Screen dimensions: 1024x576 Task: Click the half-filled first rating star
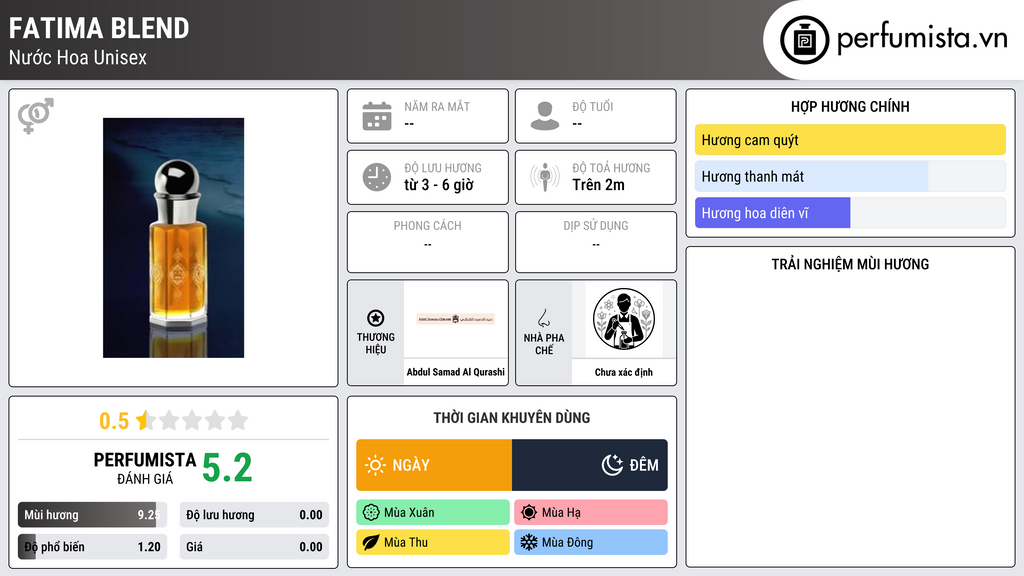click(145, 420)
